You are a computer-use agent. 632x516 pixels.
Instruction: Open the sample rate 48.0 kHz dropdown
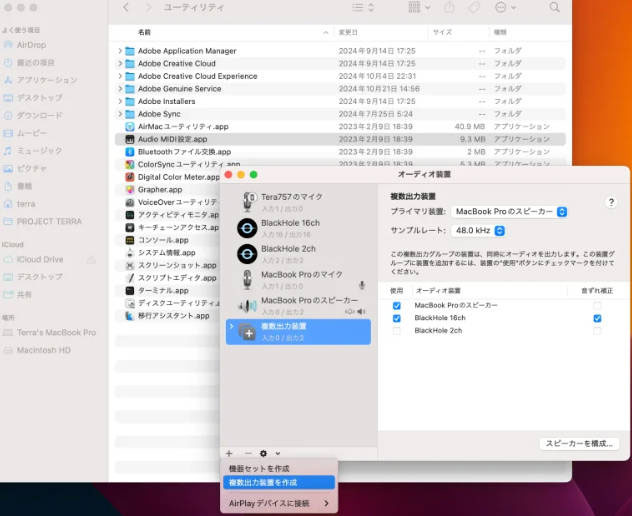[x=478, y=231]
